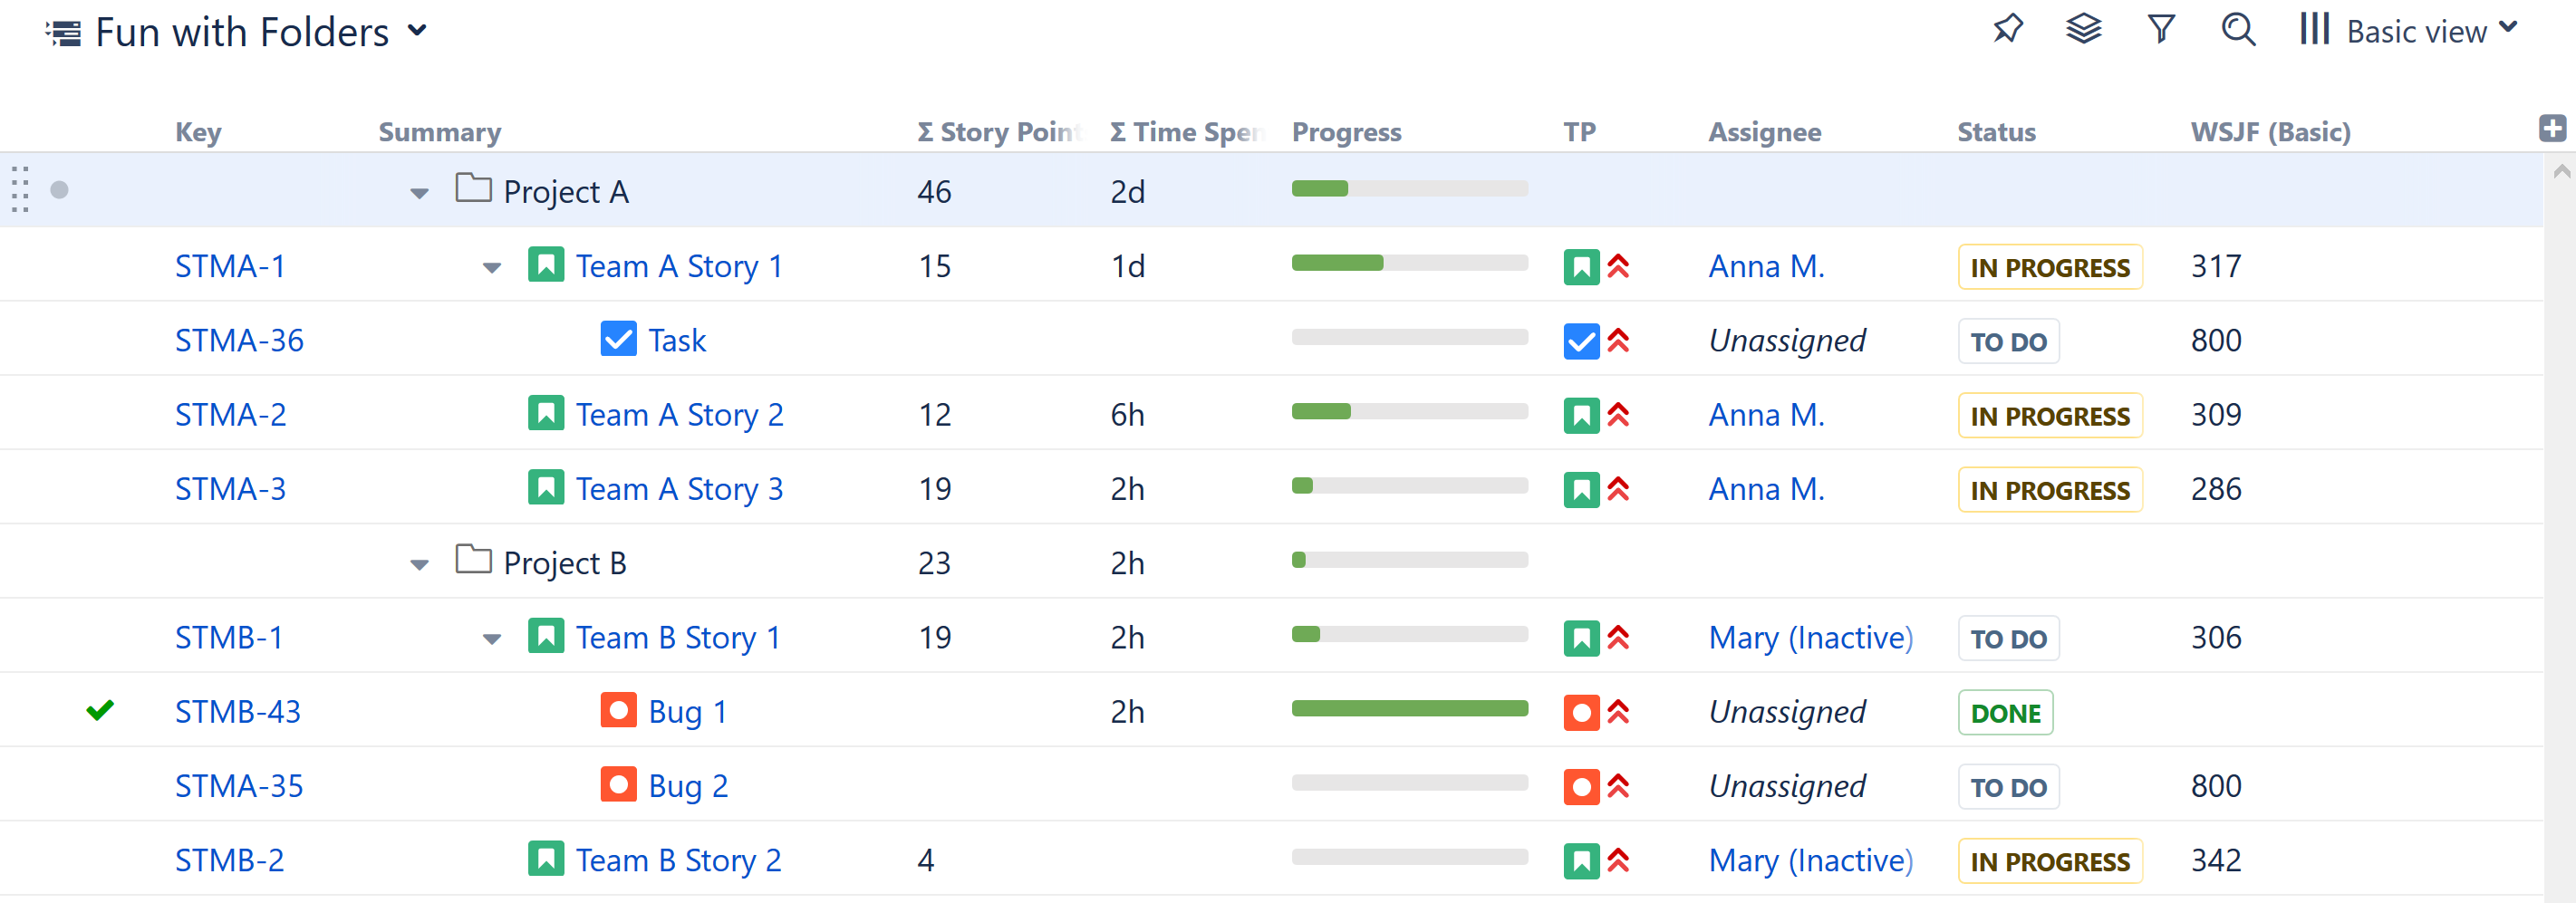Open the Basic view dropdown
This screenshot has height=903, width=2576.
click(x=2430, y=31)
